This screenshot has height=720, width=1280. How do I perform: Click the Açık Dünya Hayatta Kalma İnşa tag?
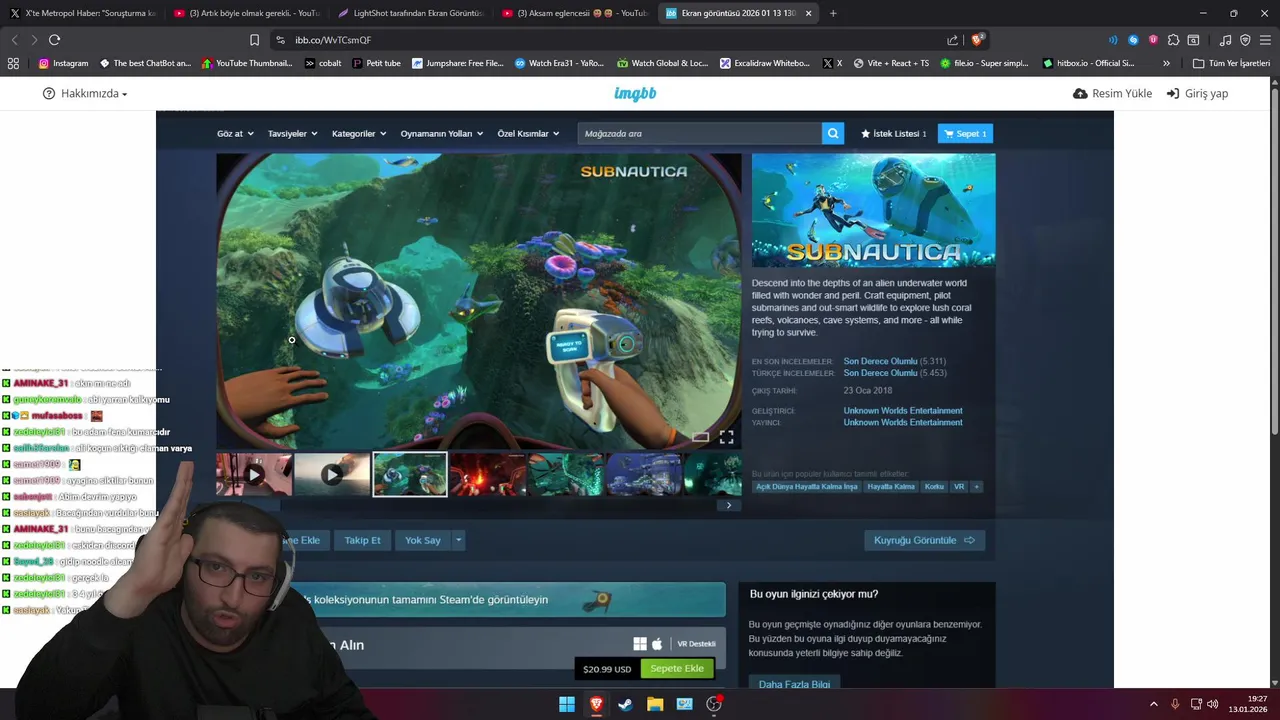807,487
